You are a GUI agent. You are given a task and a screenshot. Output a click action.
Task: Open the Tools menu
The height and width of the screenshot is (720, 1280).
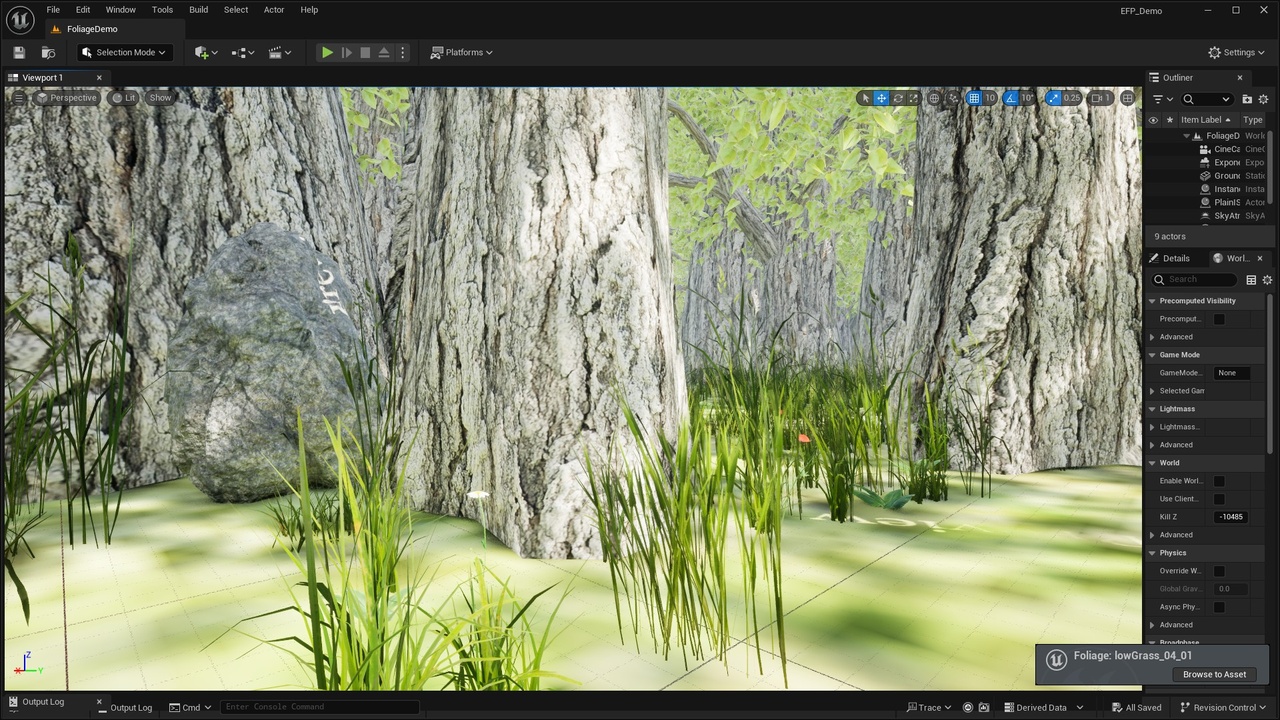[162, 10]
